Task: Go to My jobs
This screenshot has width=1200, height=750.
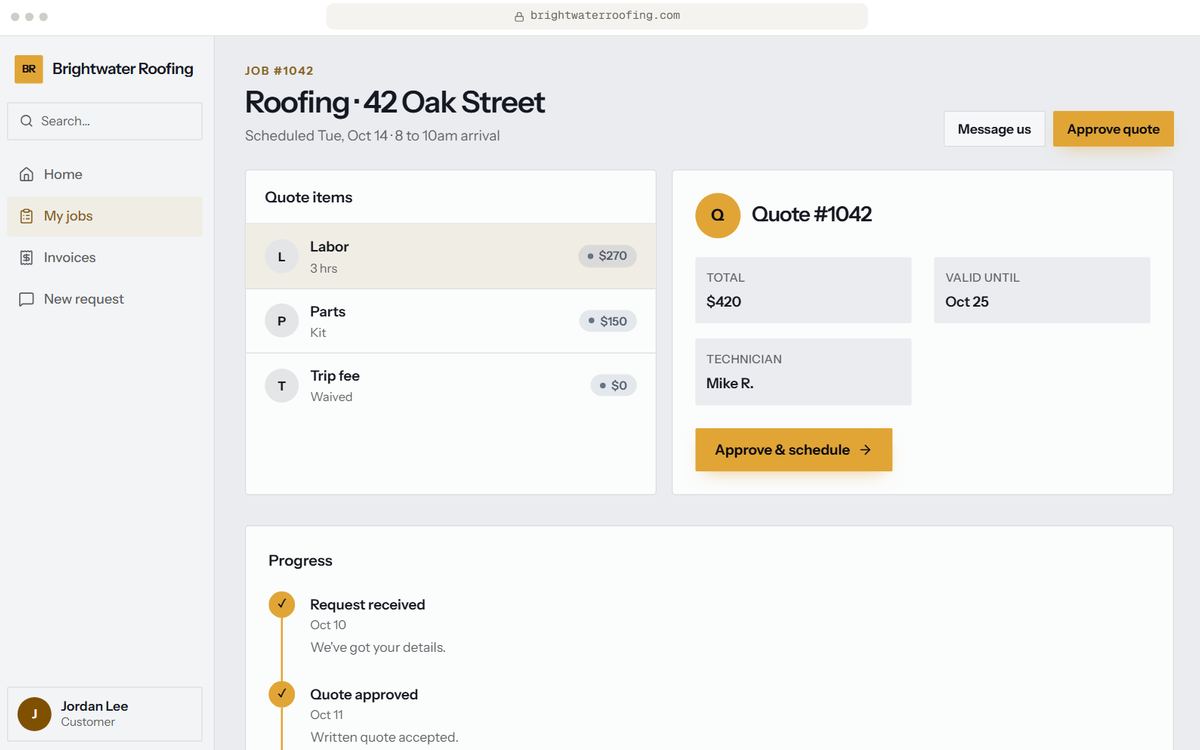Action: click(x=105, y=216)
